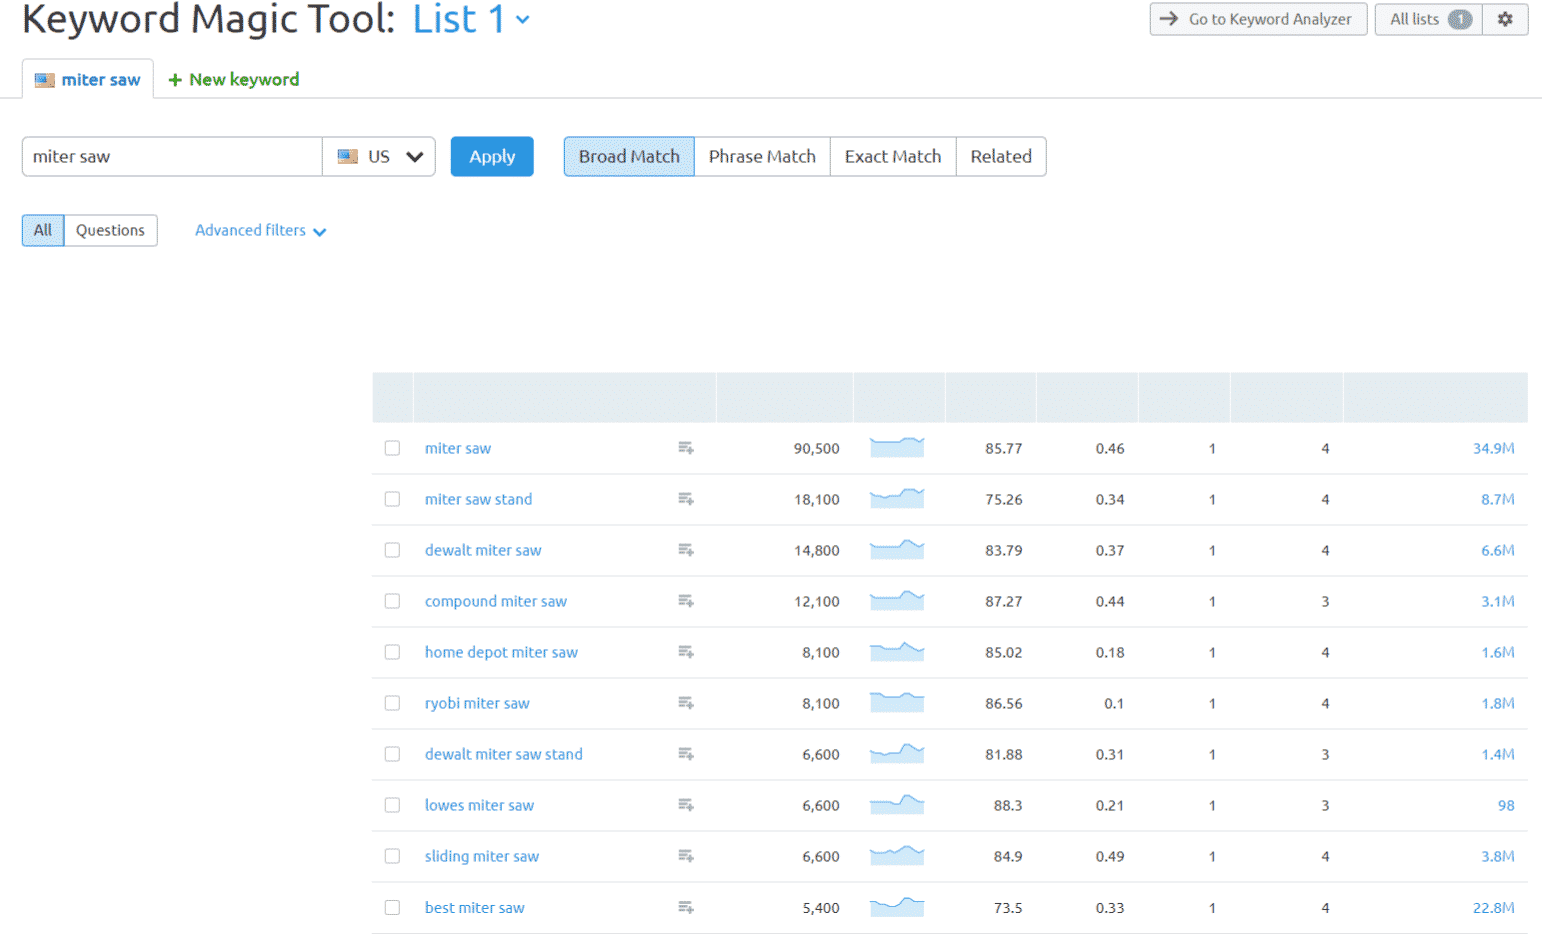
Task: Open the dewalt miter saw stand link
Action: [503, 754]
